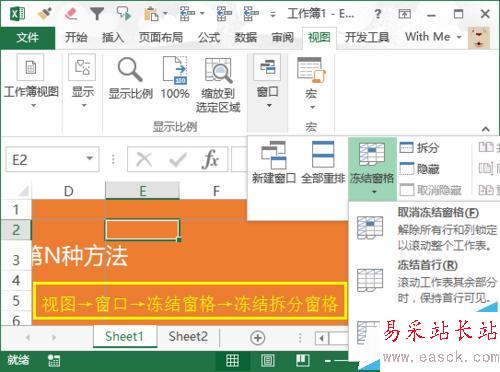Open the paste clipboard icon
500x372 pixels.
151,14
